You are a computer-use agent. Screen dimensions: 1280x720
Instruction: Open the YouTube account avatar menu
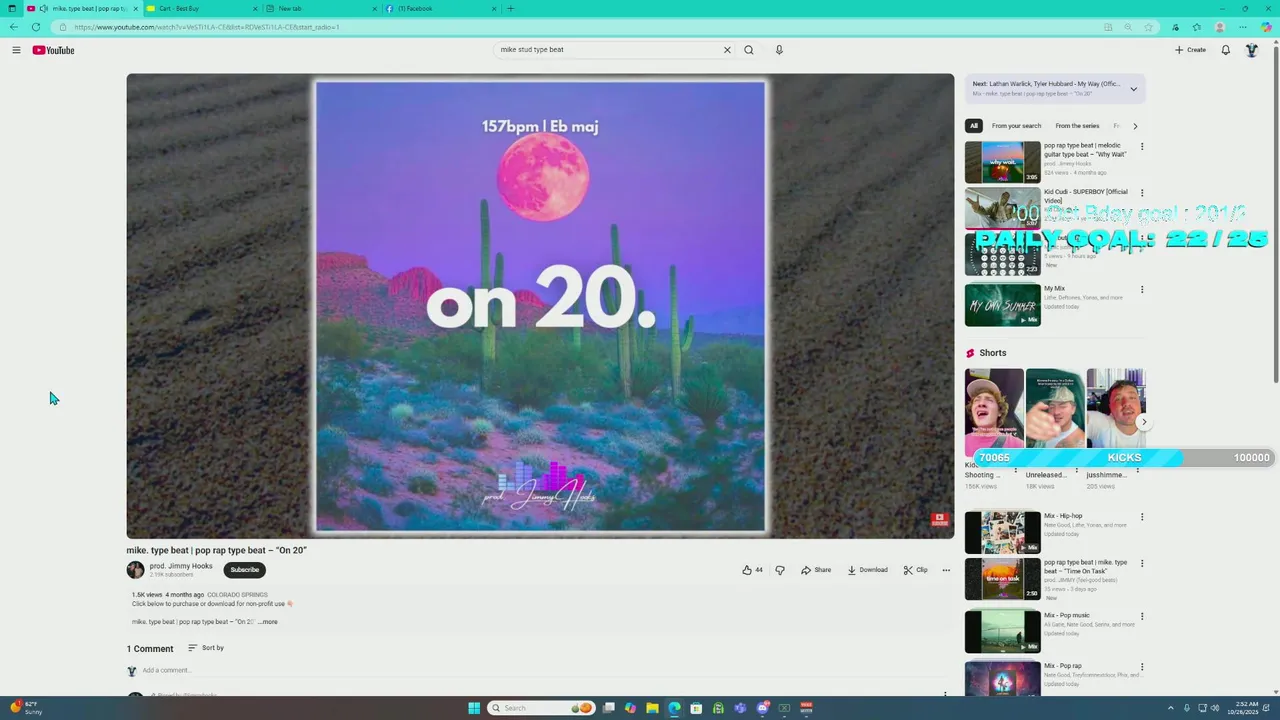[x=1251, y=50]
